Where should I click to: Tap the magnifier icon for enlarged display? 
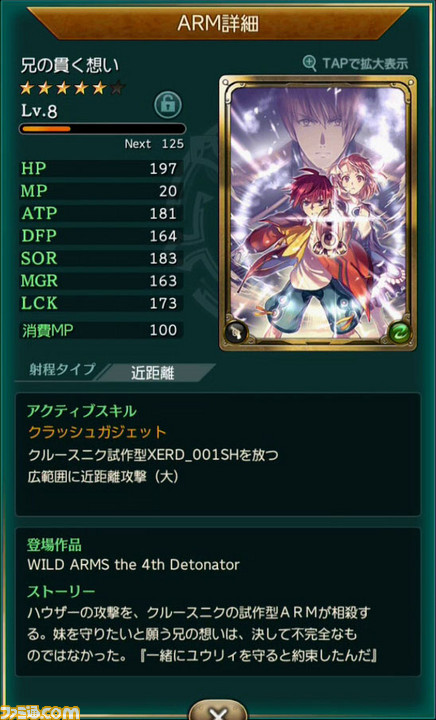click(310, 63)
